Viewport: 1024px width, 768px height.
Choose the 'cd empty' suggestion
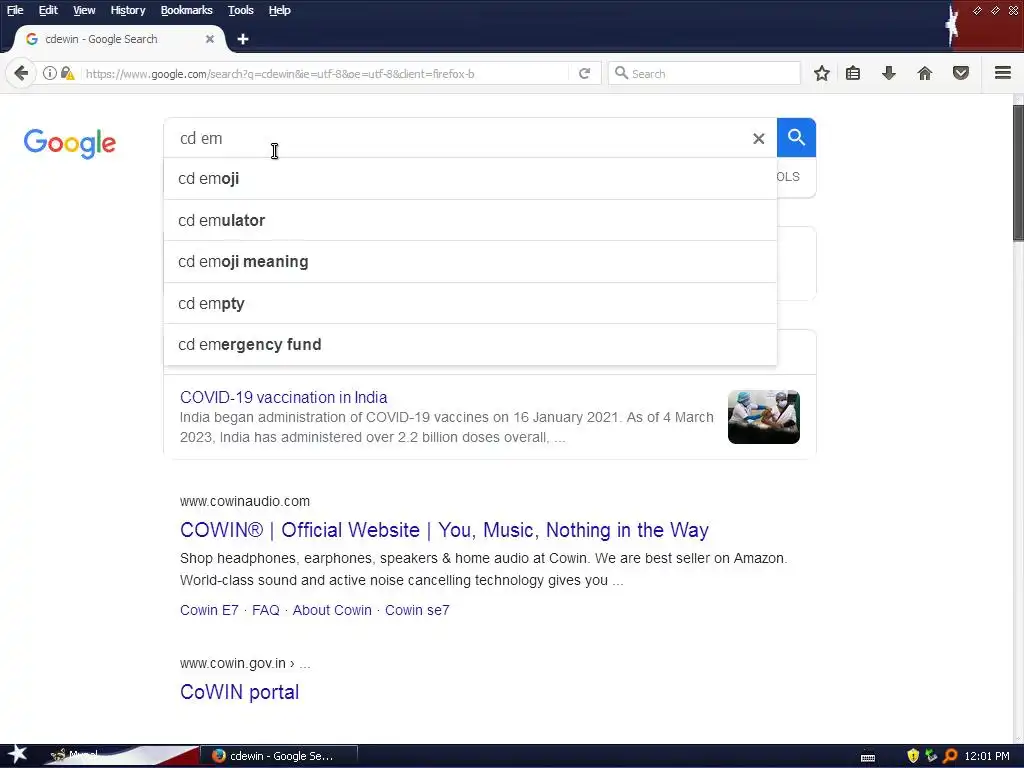tap(470, 303)
